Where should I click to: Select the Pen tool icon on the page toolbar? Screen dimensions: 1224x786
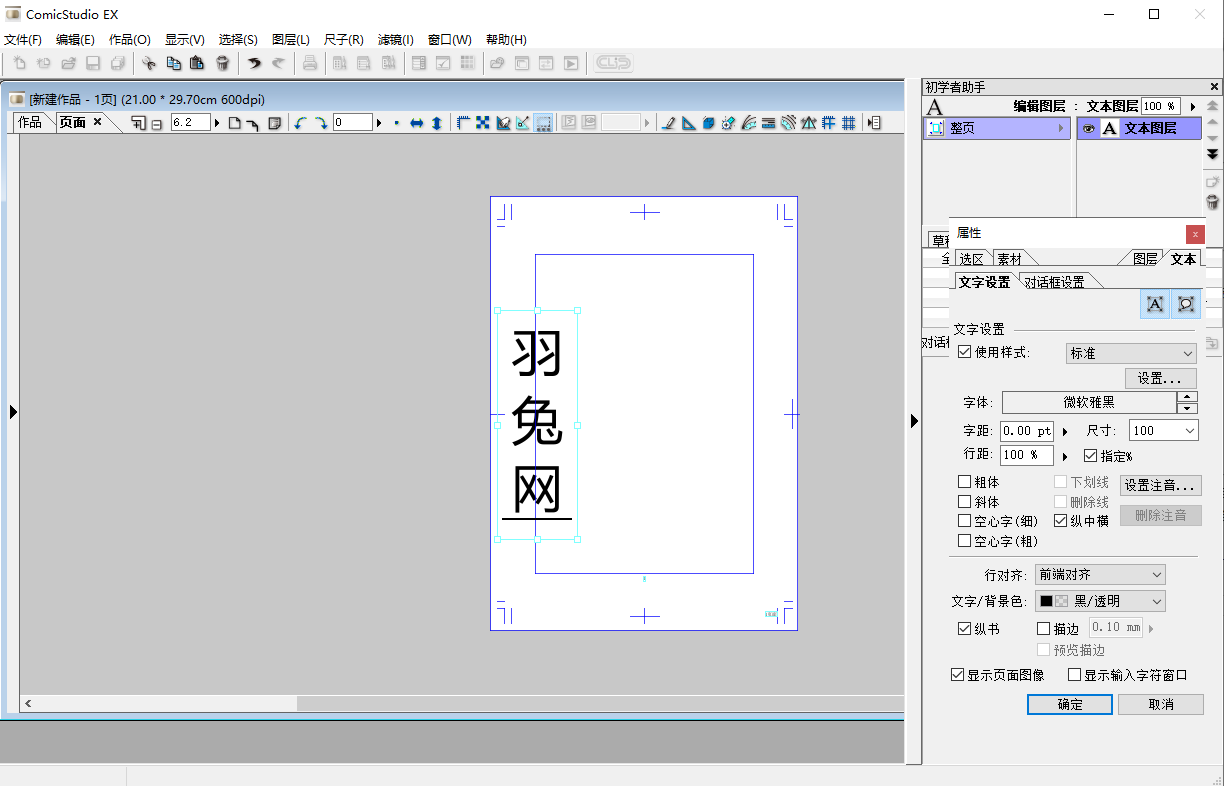coord(668,122)
